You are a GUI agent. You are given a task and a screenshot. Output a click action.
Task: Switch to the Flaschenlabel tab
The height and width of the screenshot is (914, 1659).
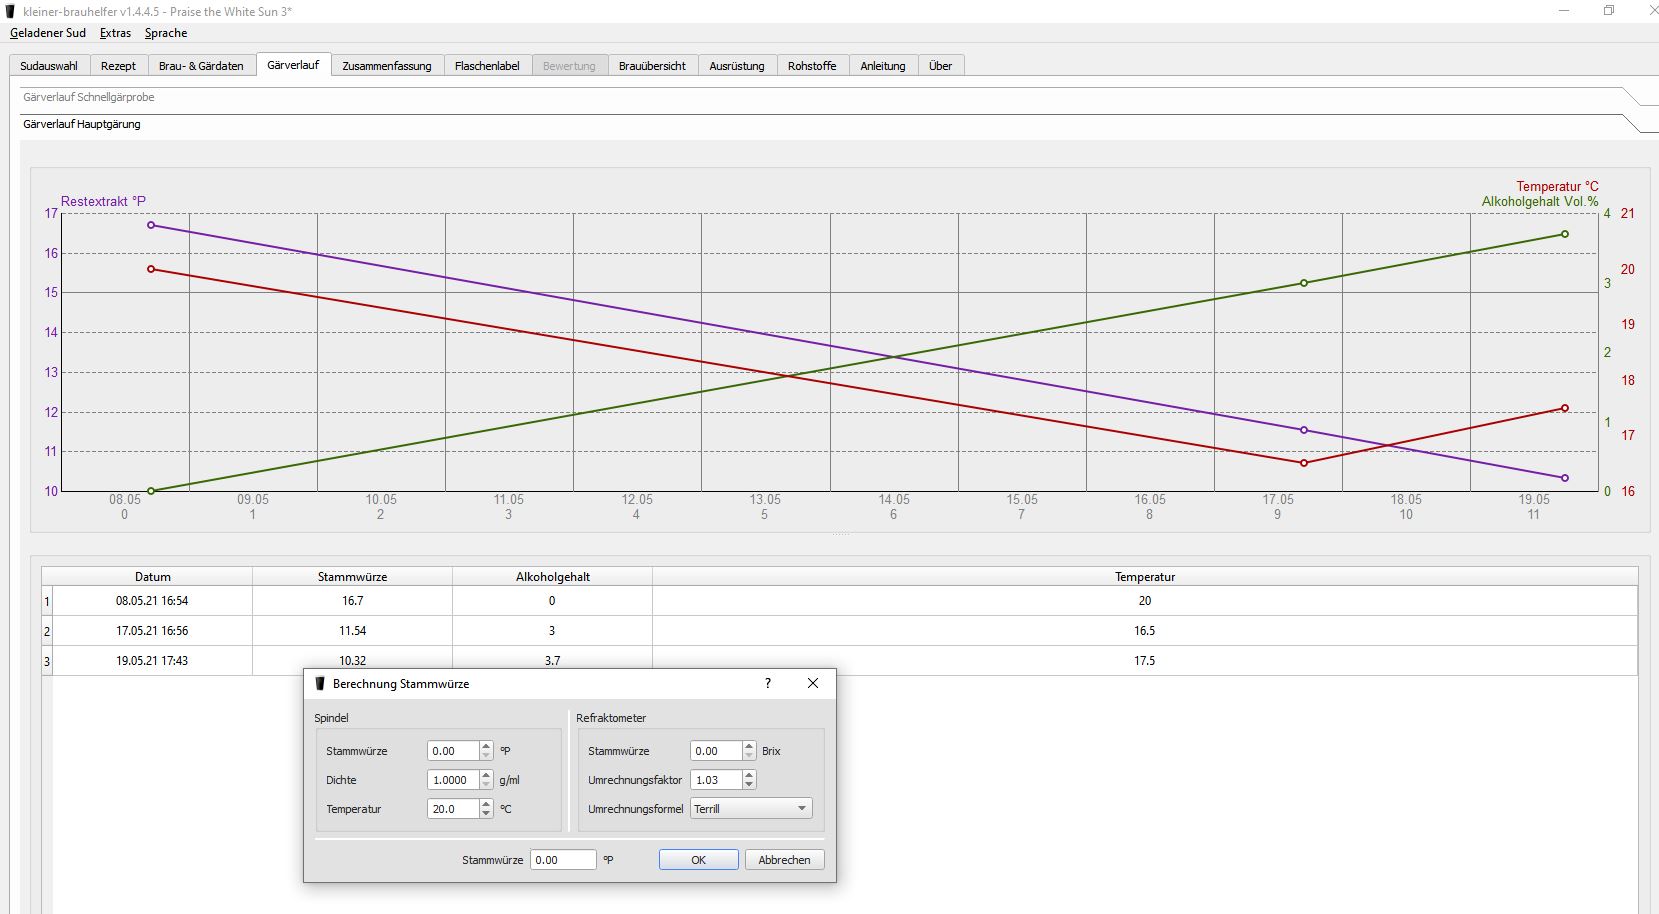click(x=487, y=66)
